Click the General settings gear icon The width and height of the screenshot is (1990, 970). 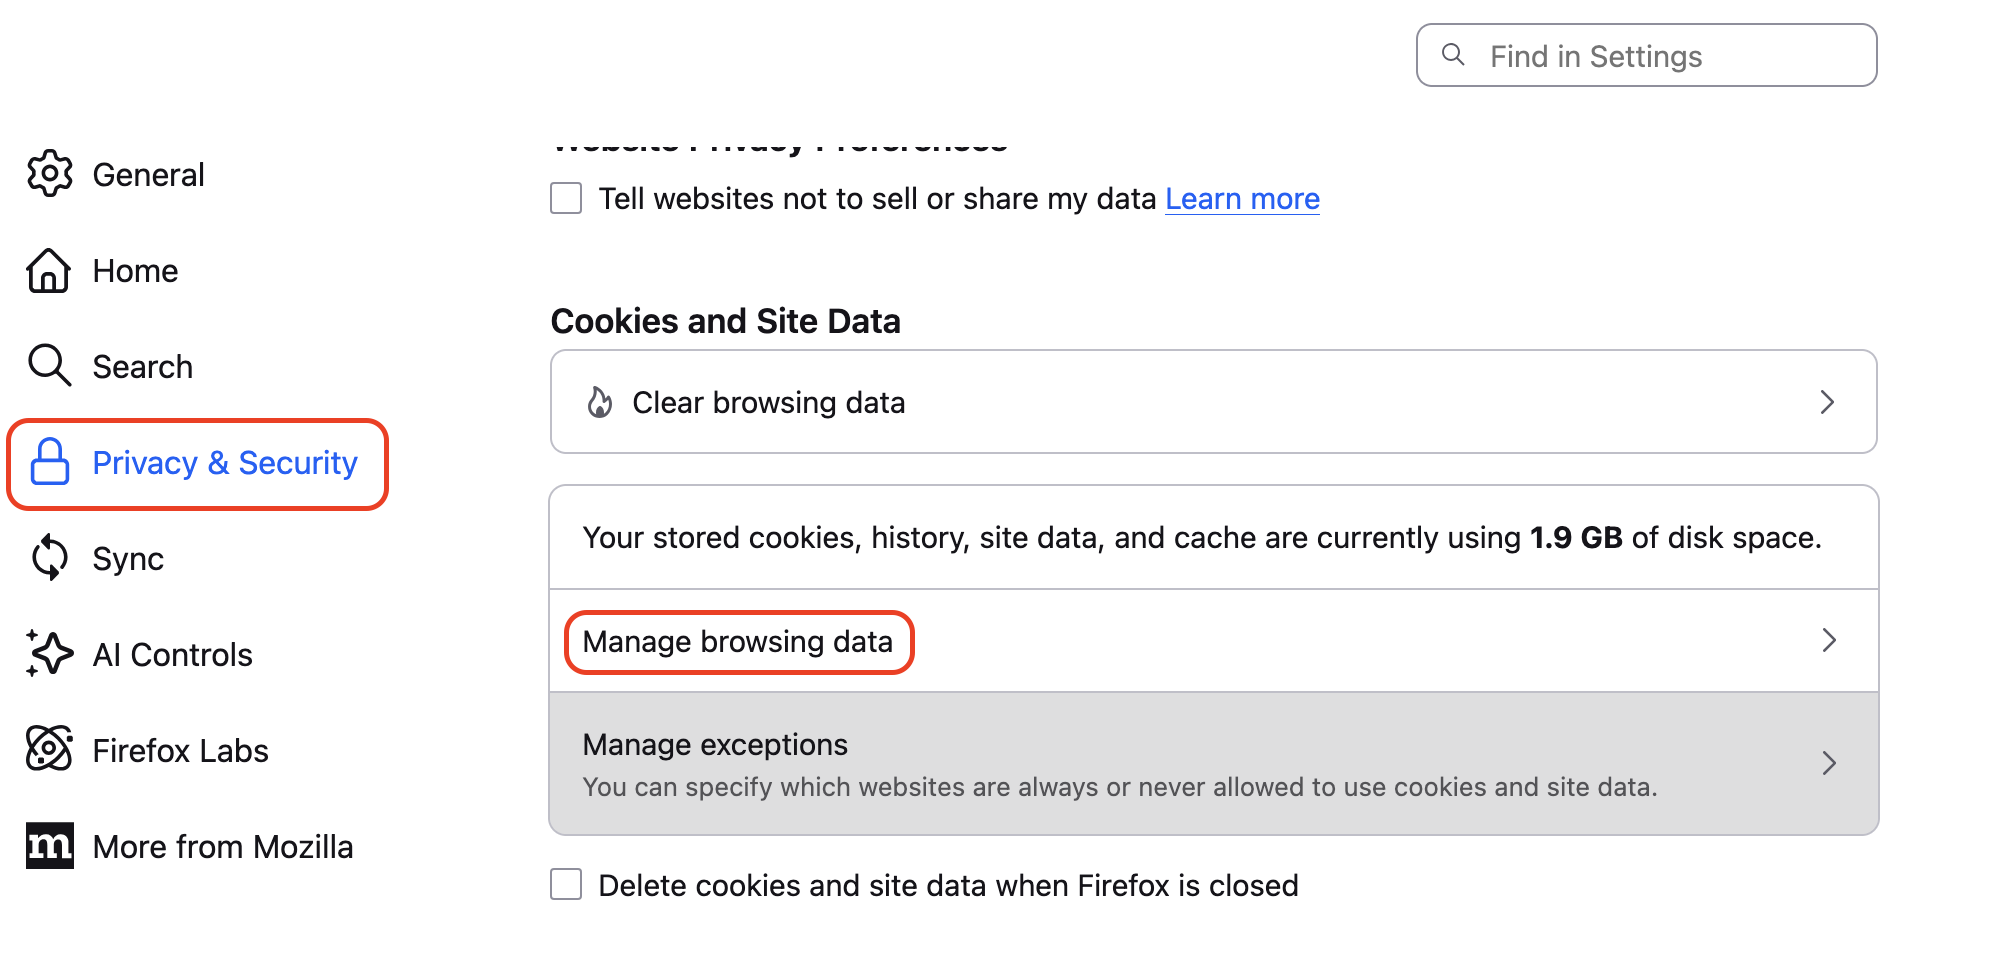pyautogui.click(x=49, y=173)
